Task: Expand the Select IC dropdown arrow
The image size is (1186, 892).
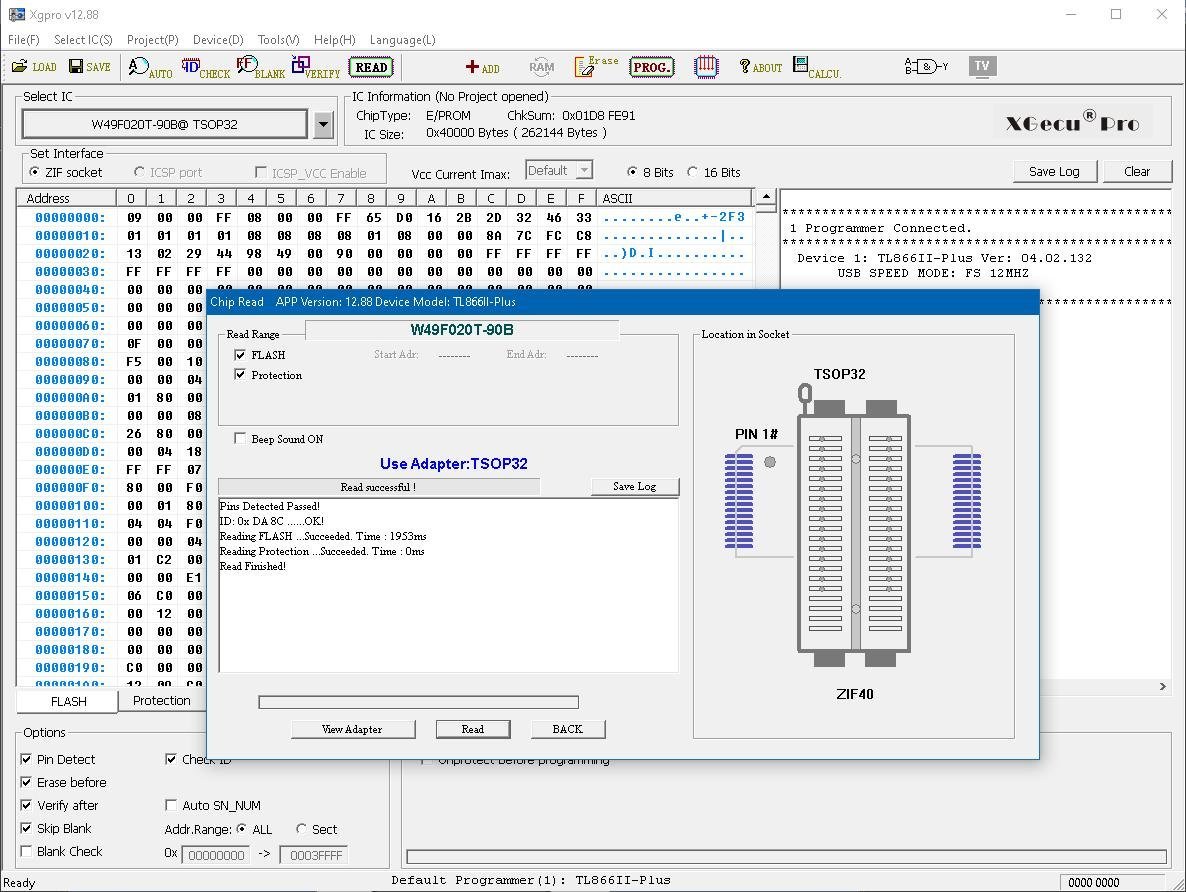Action: pos(324,124)
